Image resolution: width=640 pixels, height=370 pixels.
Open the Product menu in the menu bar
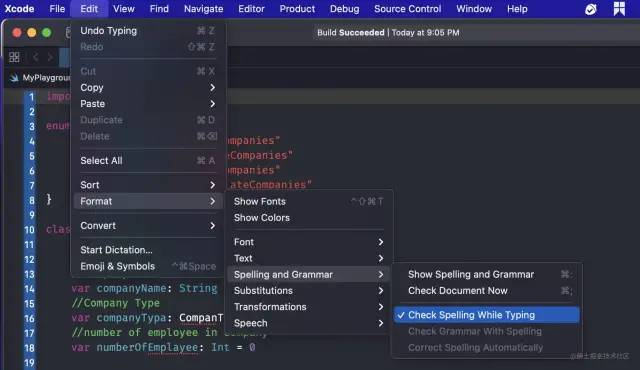[x=297, y=9]
